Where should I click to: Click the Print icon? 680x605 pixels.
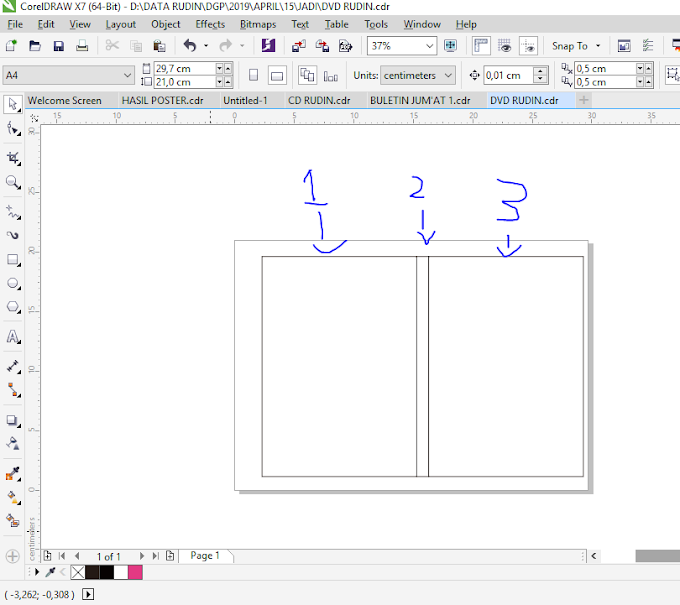pos(82,46)
